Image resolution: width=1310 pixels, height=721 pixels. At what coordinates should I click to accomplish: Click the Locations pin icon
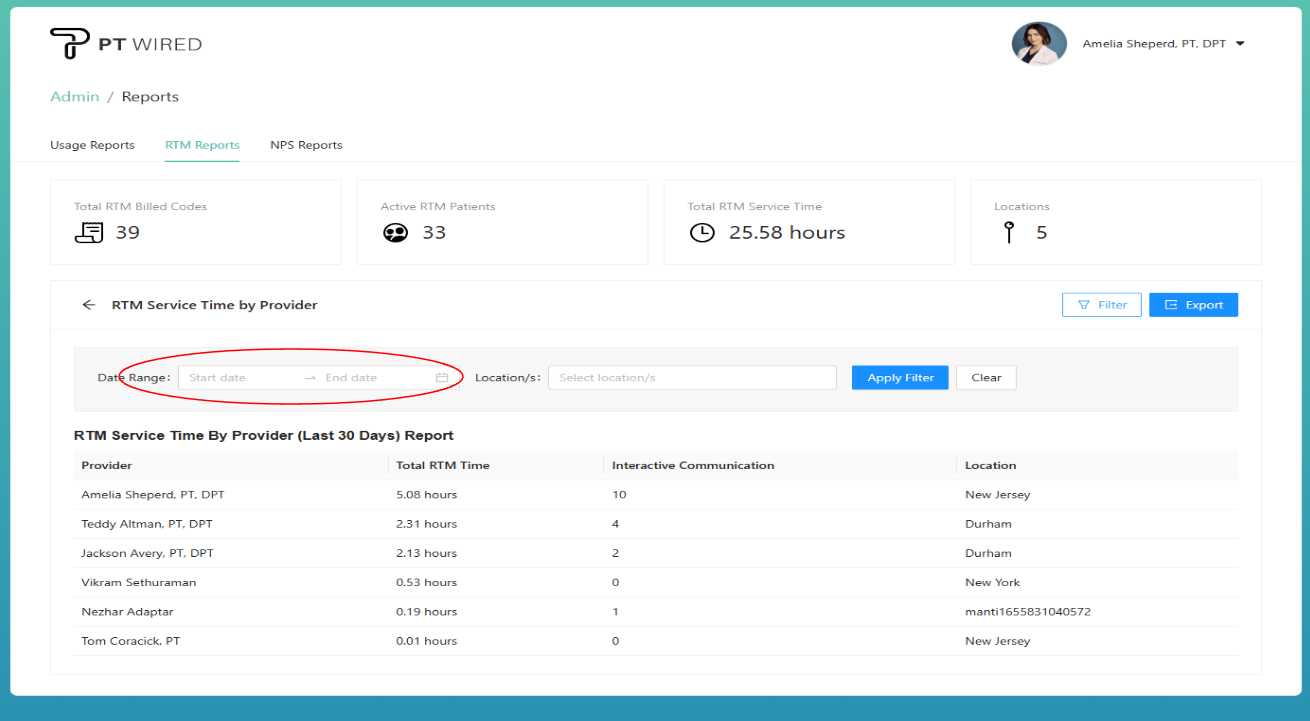point(1009,233)
